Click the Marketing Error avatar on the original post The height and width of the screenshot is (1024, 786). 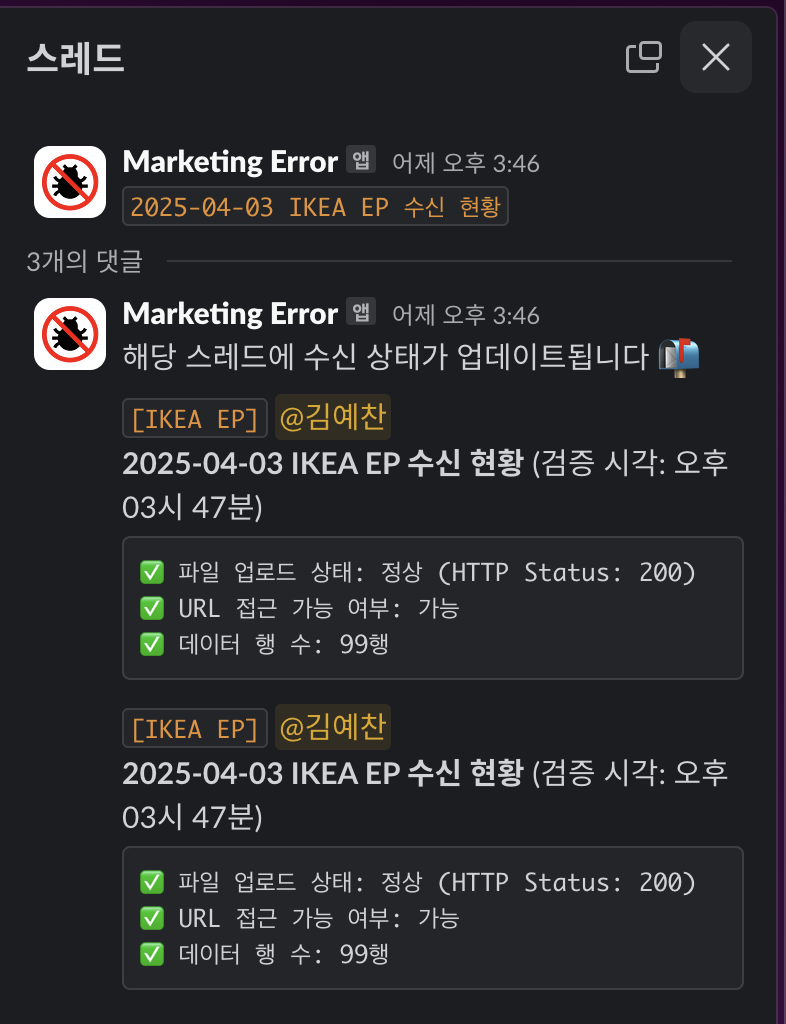pos(70,182)
